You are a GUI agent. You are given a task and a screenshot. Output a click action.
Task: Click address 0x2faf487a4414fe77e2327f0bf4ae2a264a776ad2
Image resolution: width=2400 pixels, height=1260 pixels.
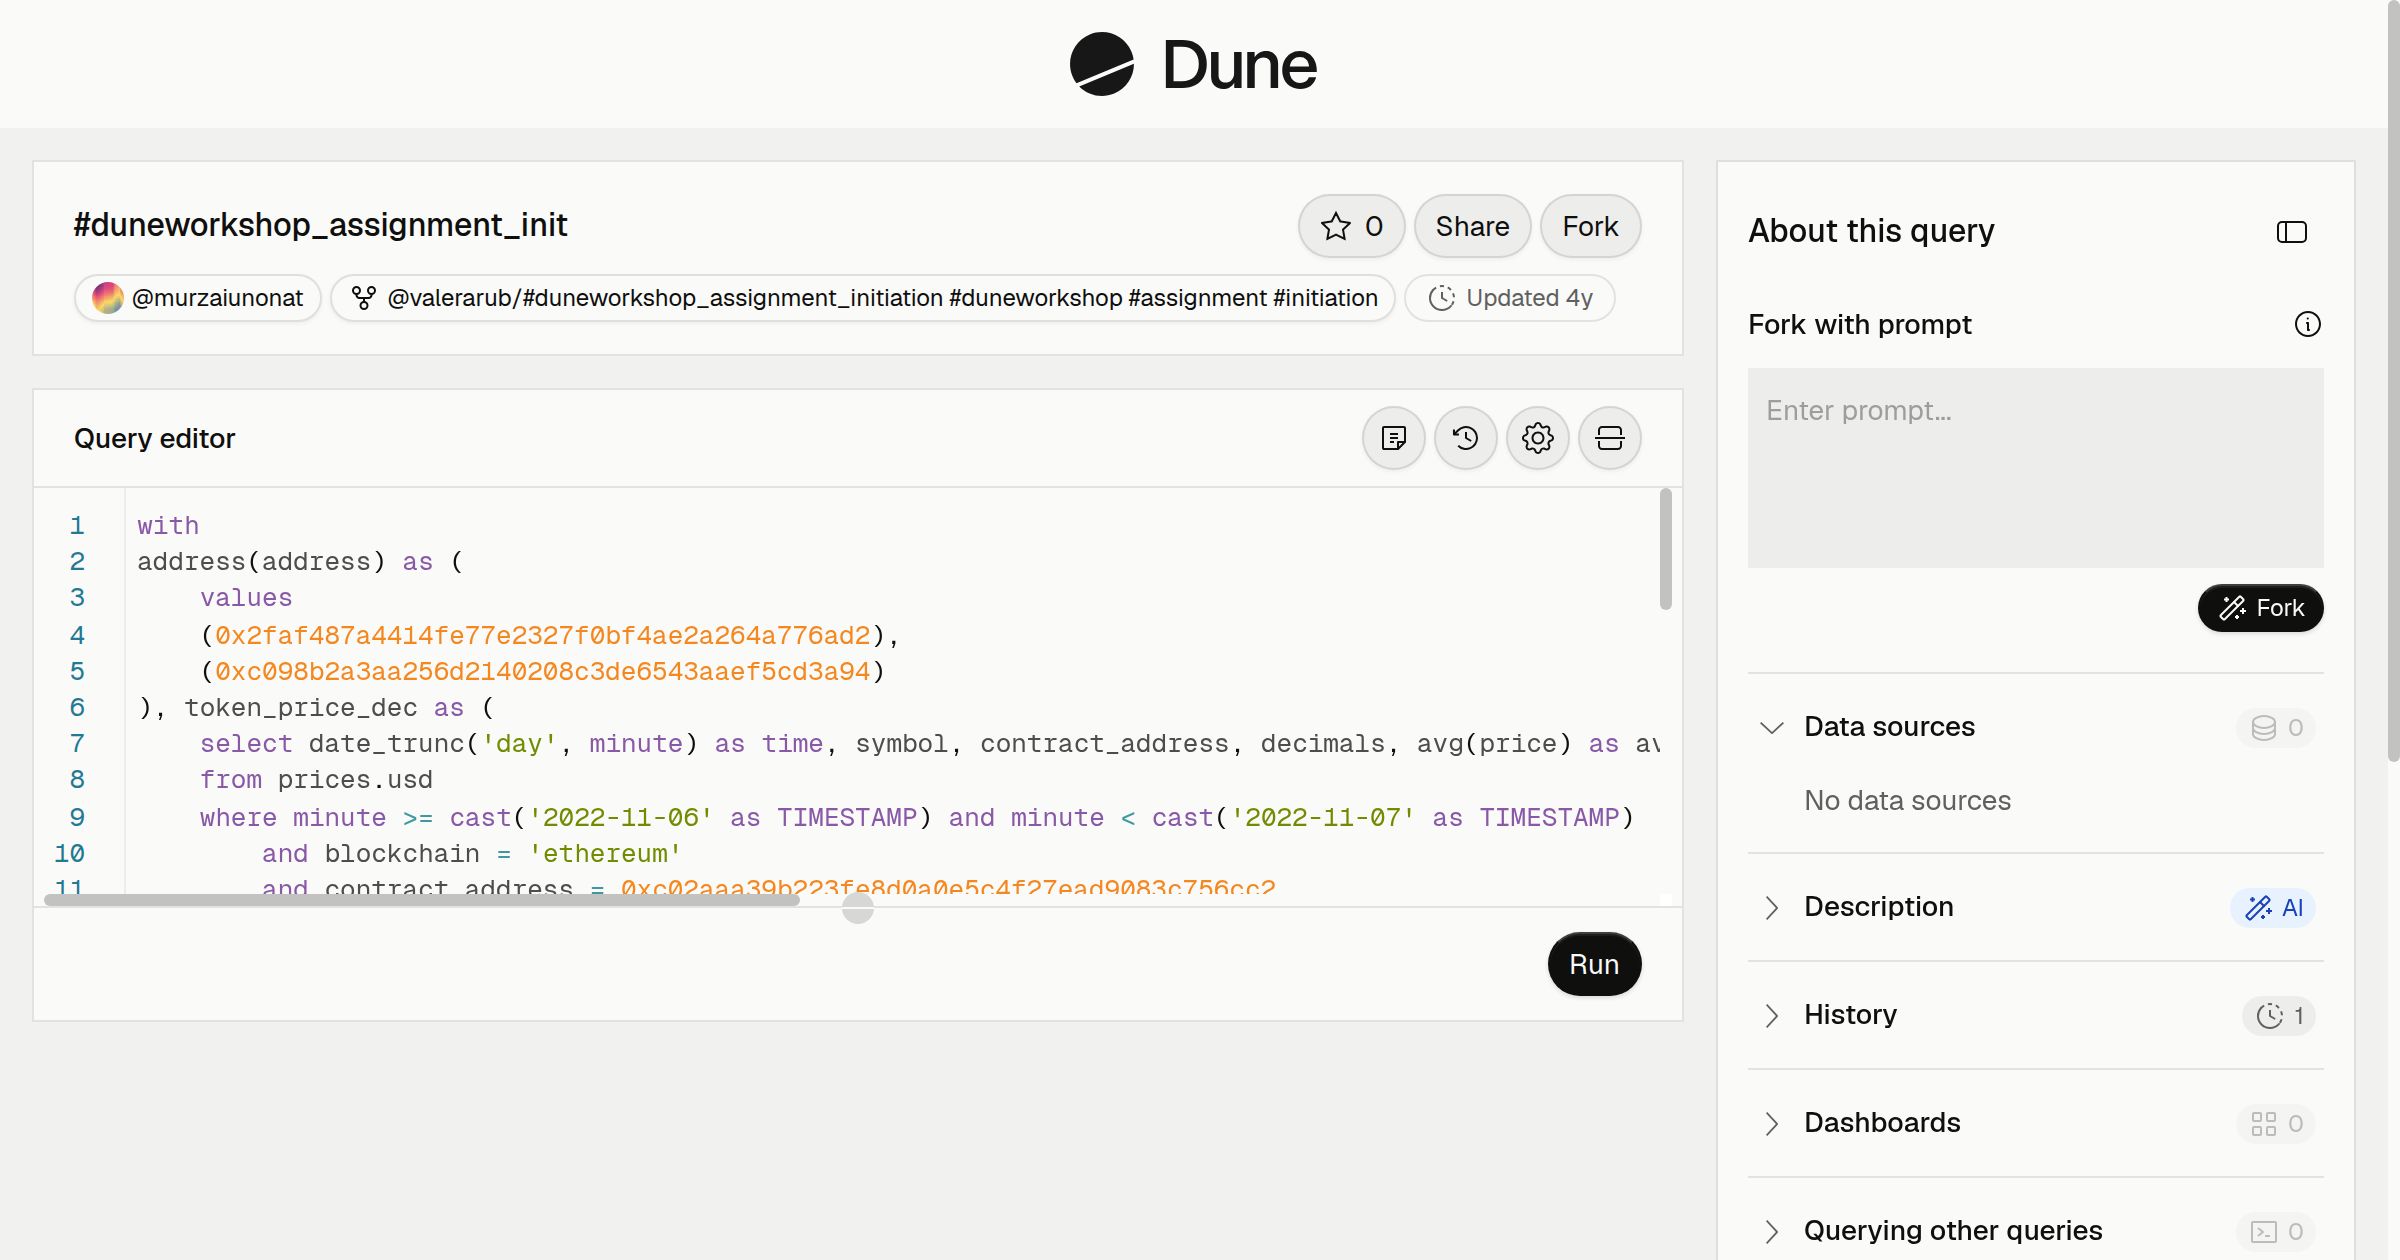point(543,635)
